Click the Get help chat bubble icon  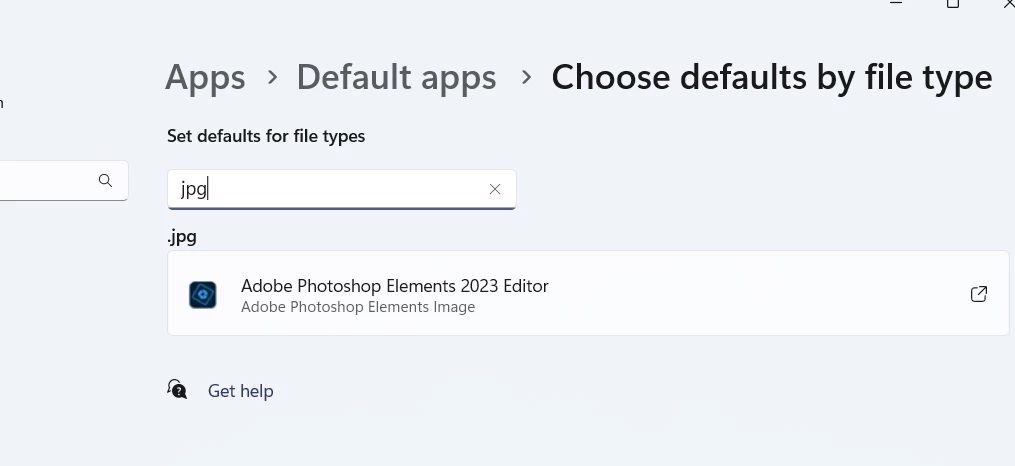177,389
